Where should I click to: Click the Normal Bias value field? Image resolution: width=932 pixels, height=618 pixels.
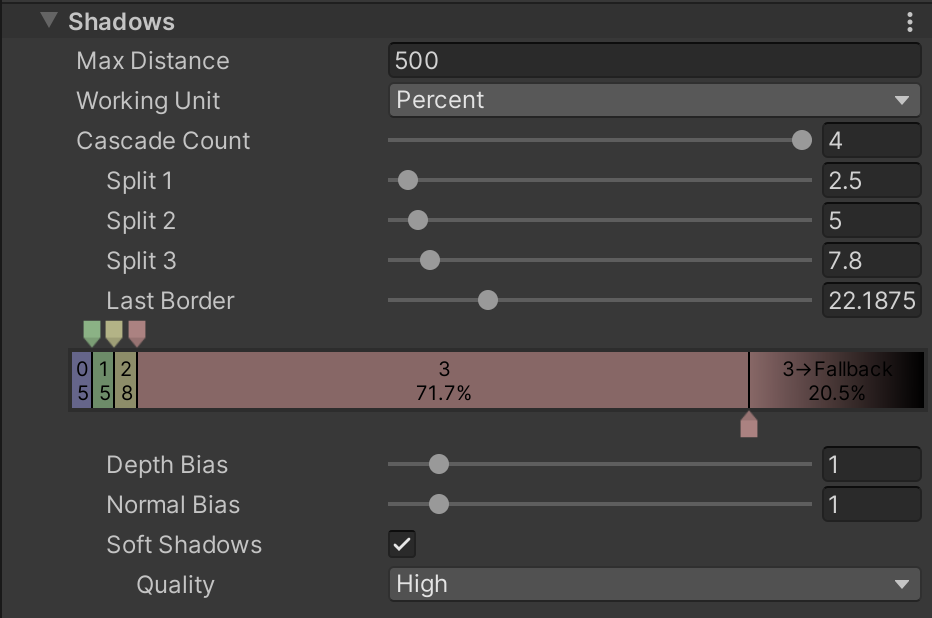click(870, 505)
